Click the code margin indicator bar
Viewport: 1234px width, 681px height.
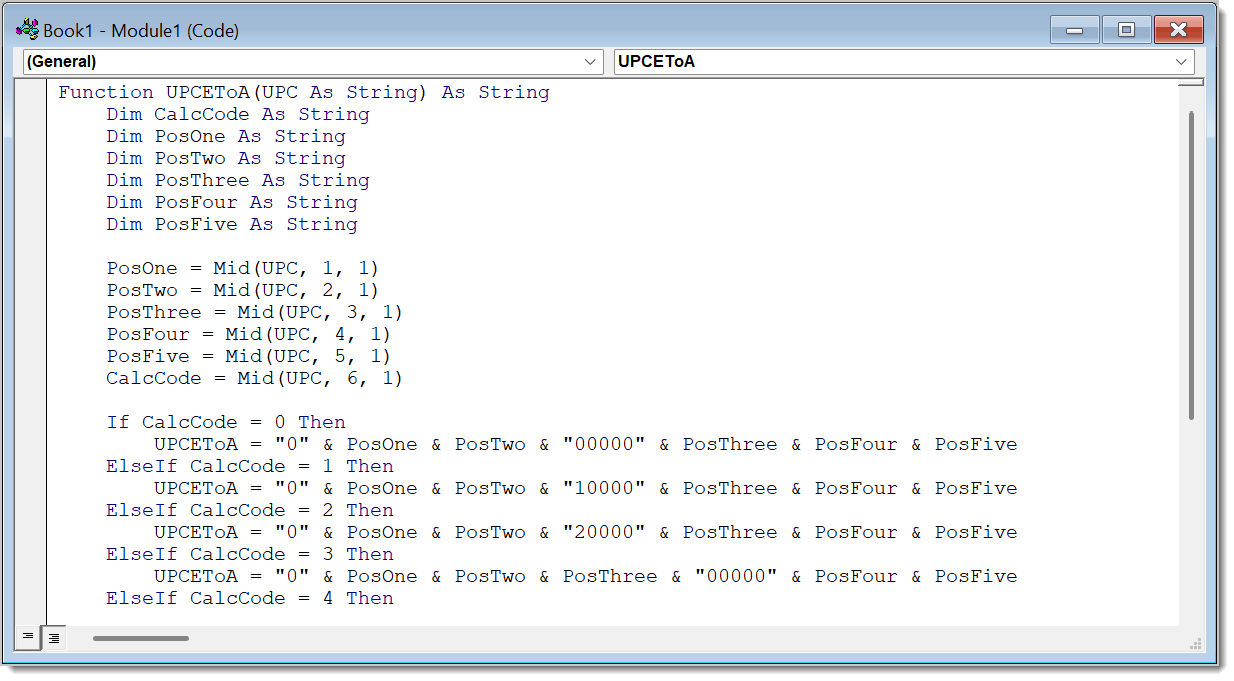pyautogui.click(x=32, y=353)
